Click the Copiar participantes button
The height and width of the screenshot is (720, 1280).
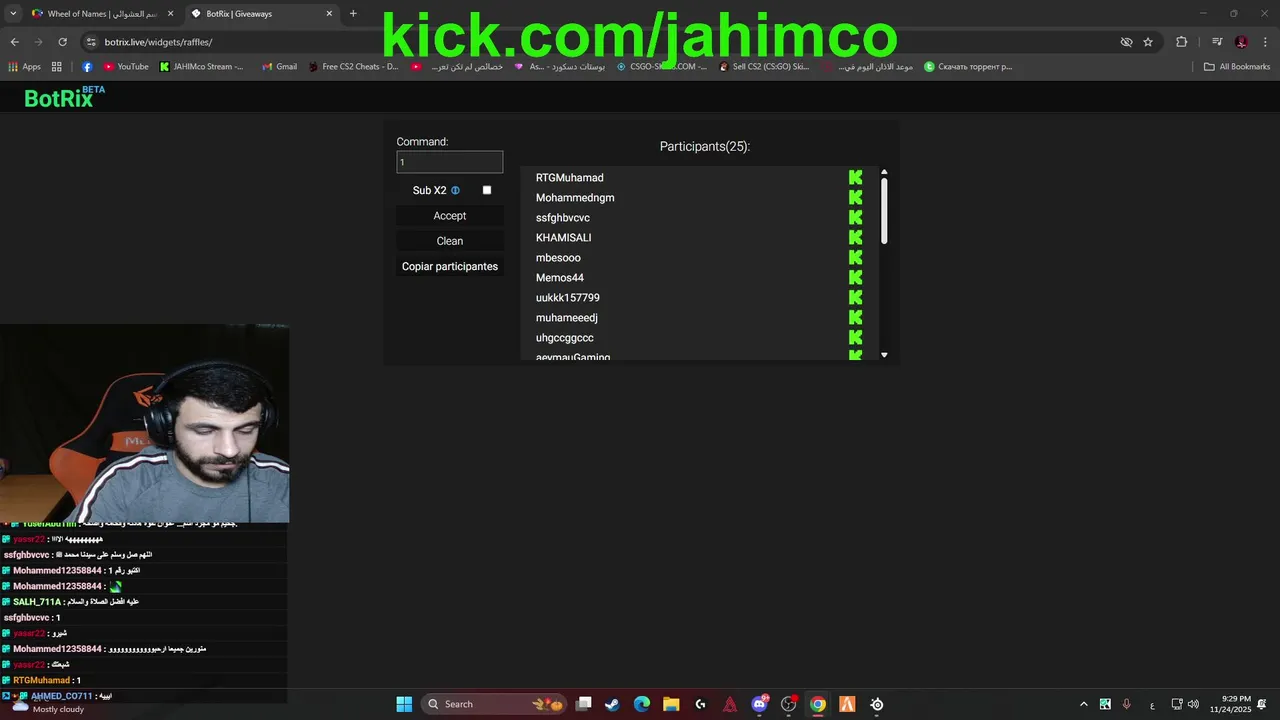pyautogui.click(x=449, y=266)
